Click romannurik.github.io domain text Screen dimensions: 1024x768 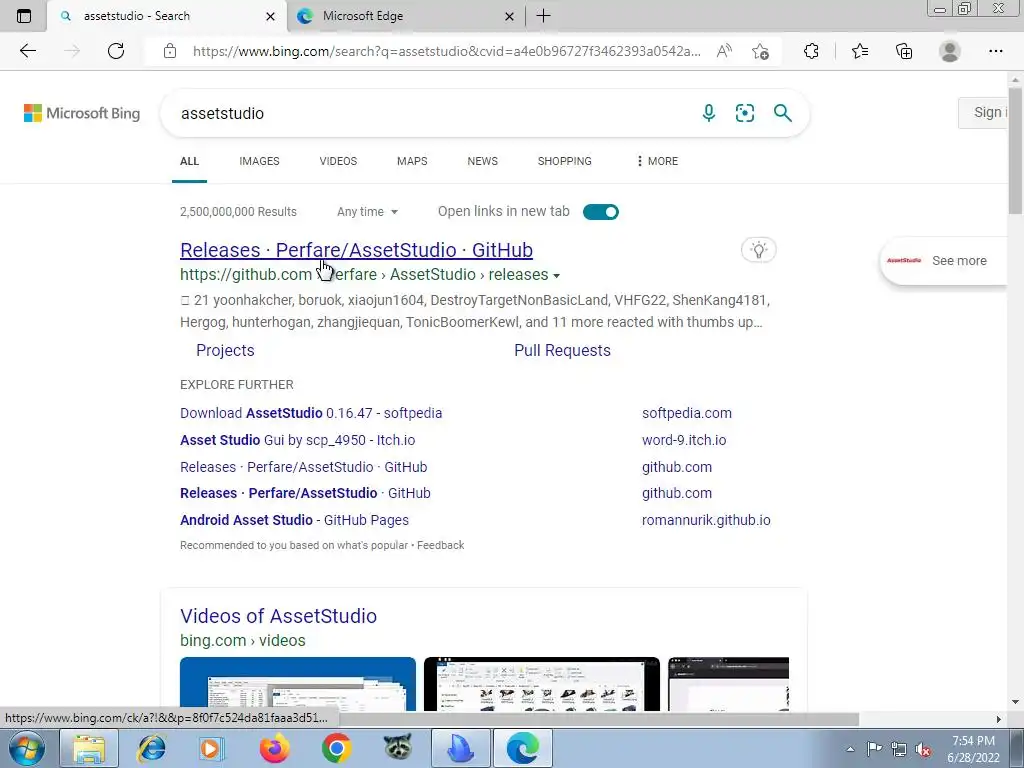click(706, 520)
